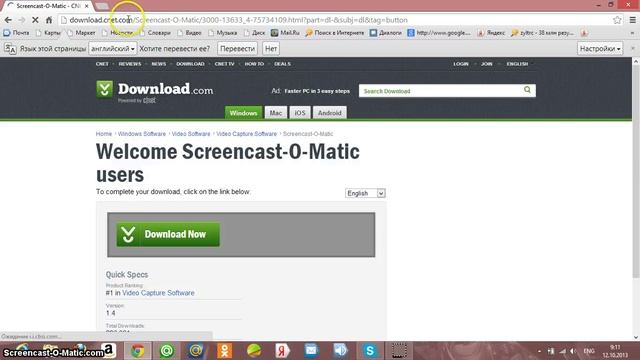This screenshot has height=360, width=640.
Task: Select the Windows platform tab
Action: [243, 113]
